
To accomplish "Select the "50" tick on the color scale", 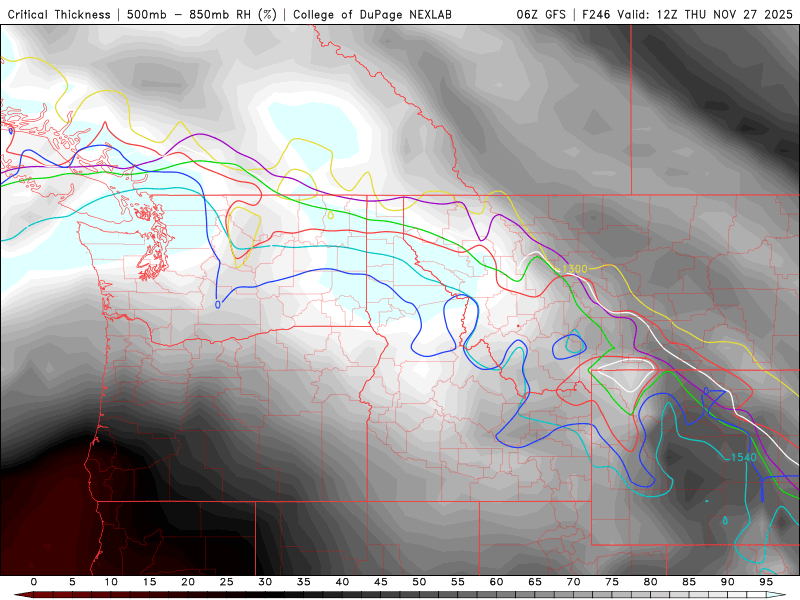I will [x=419, y=582].
